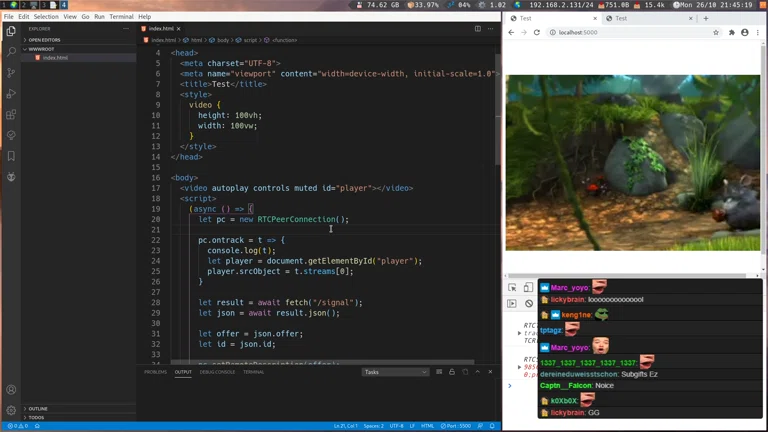This screenshot has width=768, height=432.
Task: Select index.html in the Explorer tree
Action: click(x=55, y=58)
